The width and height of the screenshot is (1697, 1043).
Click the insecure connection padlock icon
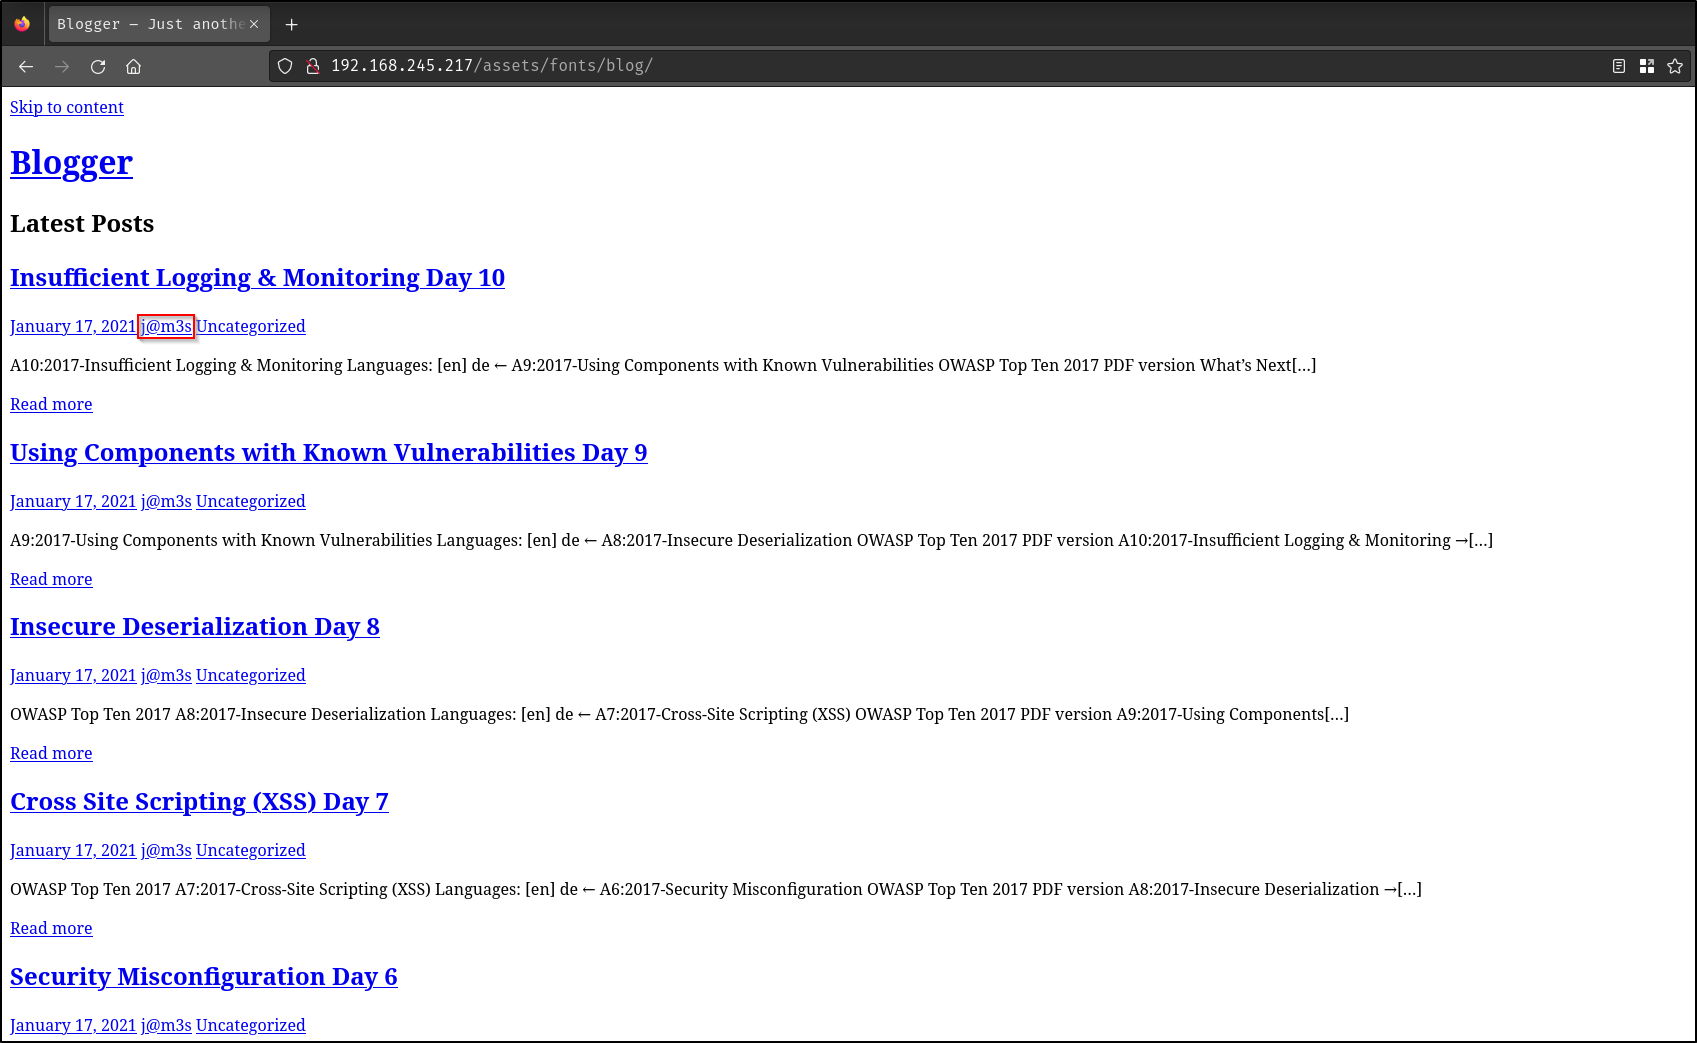tap(312, 66)
